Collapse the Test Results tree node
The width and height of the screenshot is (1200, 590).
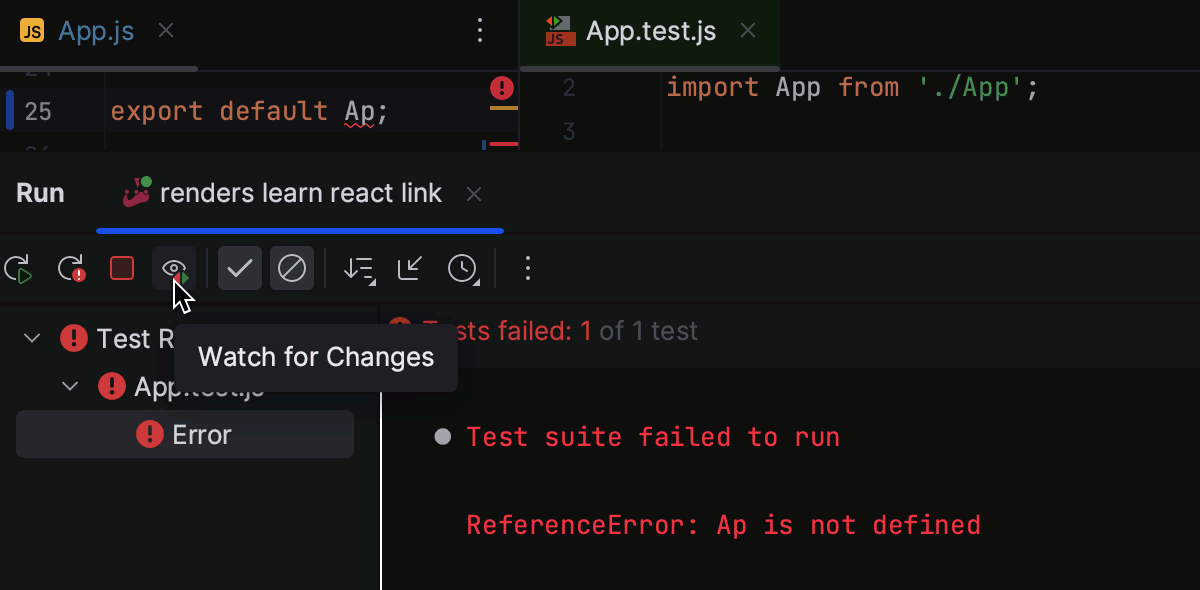[31, 338]
